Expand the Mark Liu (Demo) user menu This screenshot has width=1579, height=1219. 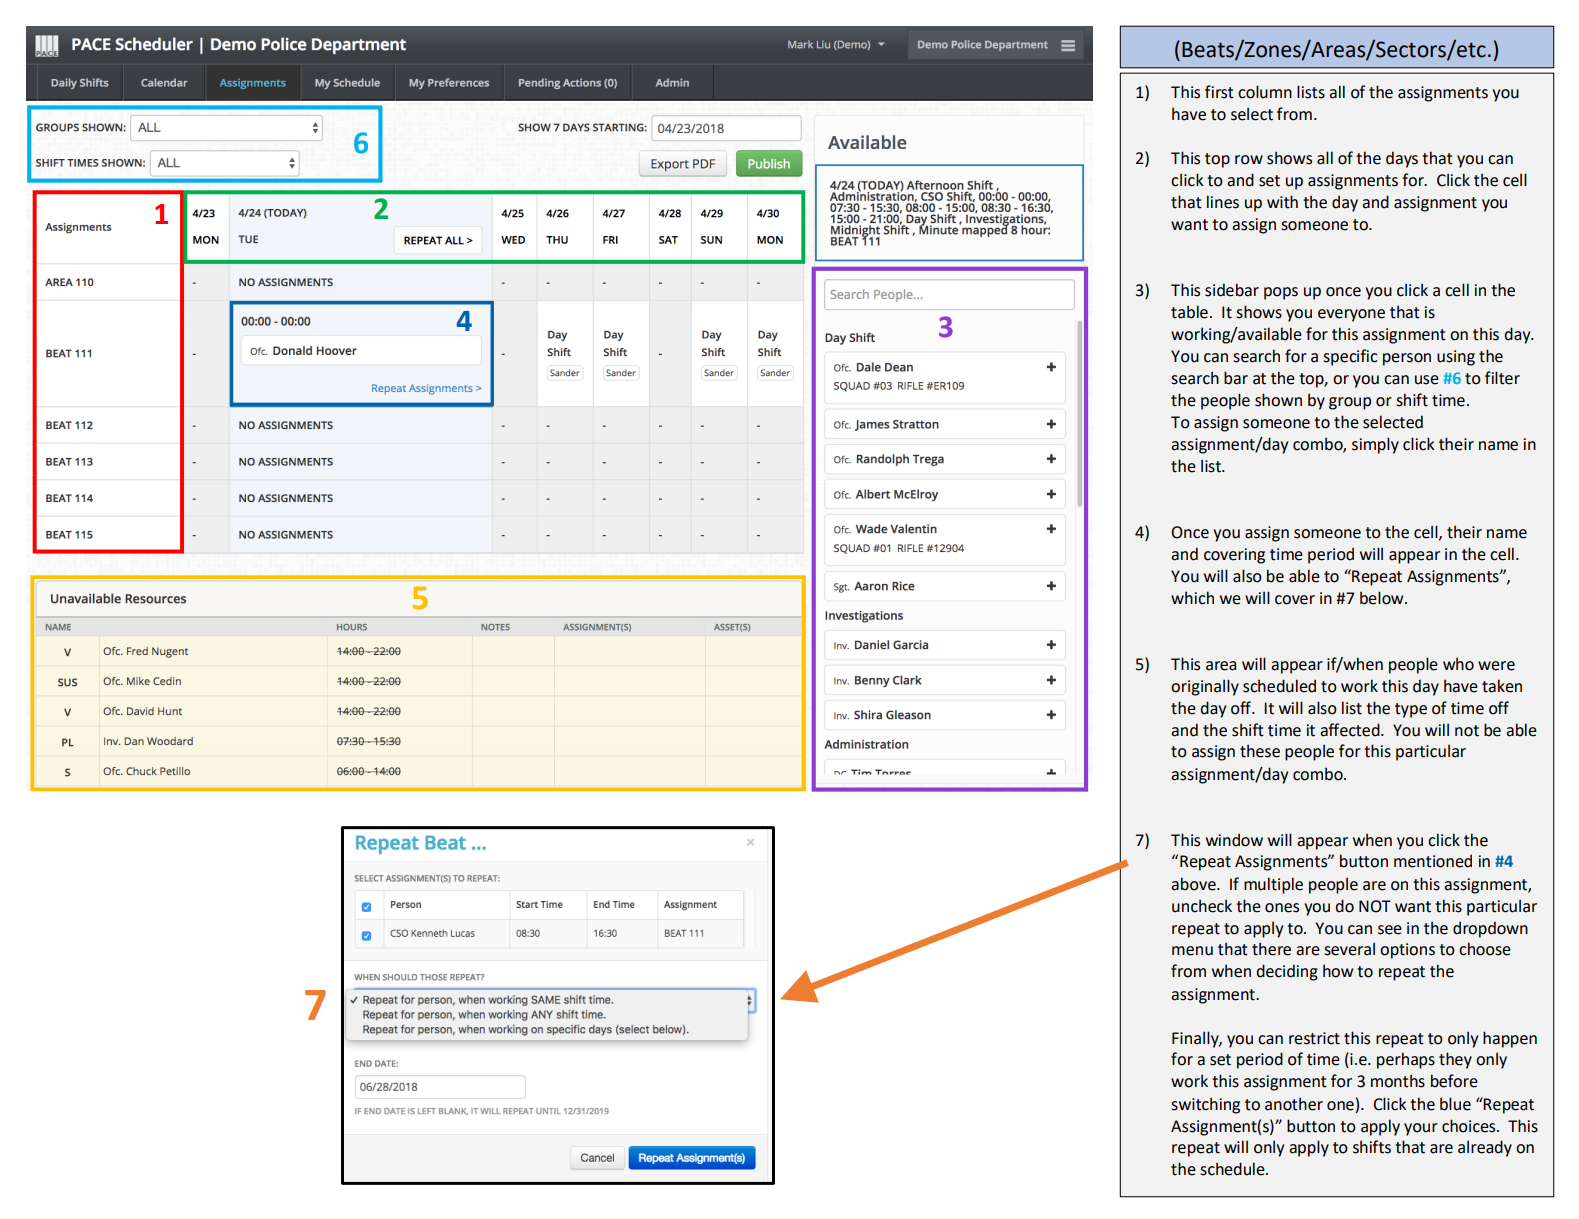[836, 45]
